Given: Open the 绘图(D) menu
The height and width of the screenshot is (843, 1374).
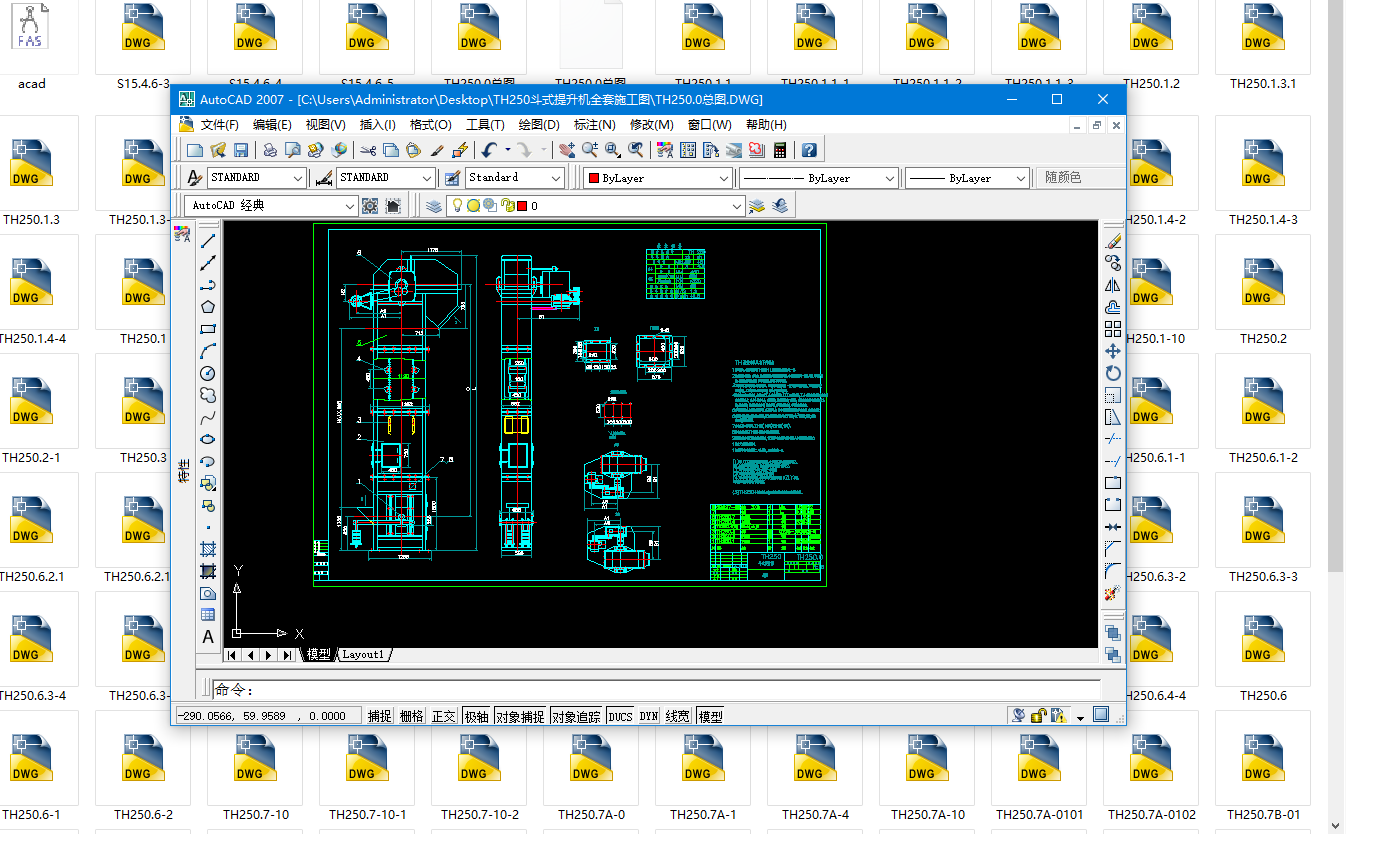Looking at the screenshot, I should pyautogui.click(x=539, y=125).
